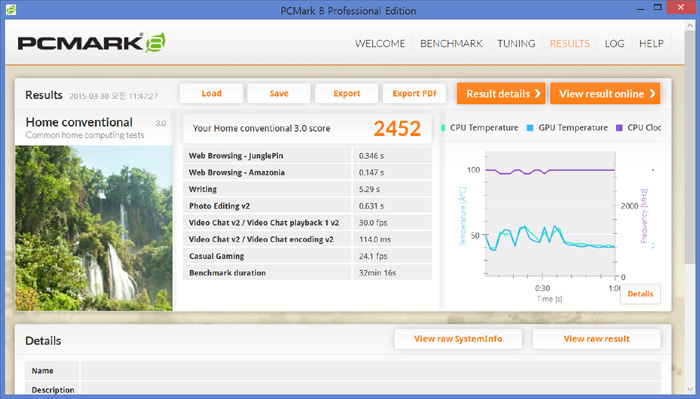
Task: Toggle CPU Temperature legend swatch
Action: pos(443,128)
